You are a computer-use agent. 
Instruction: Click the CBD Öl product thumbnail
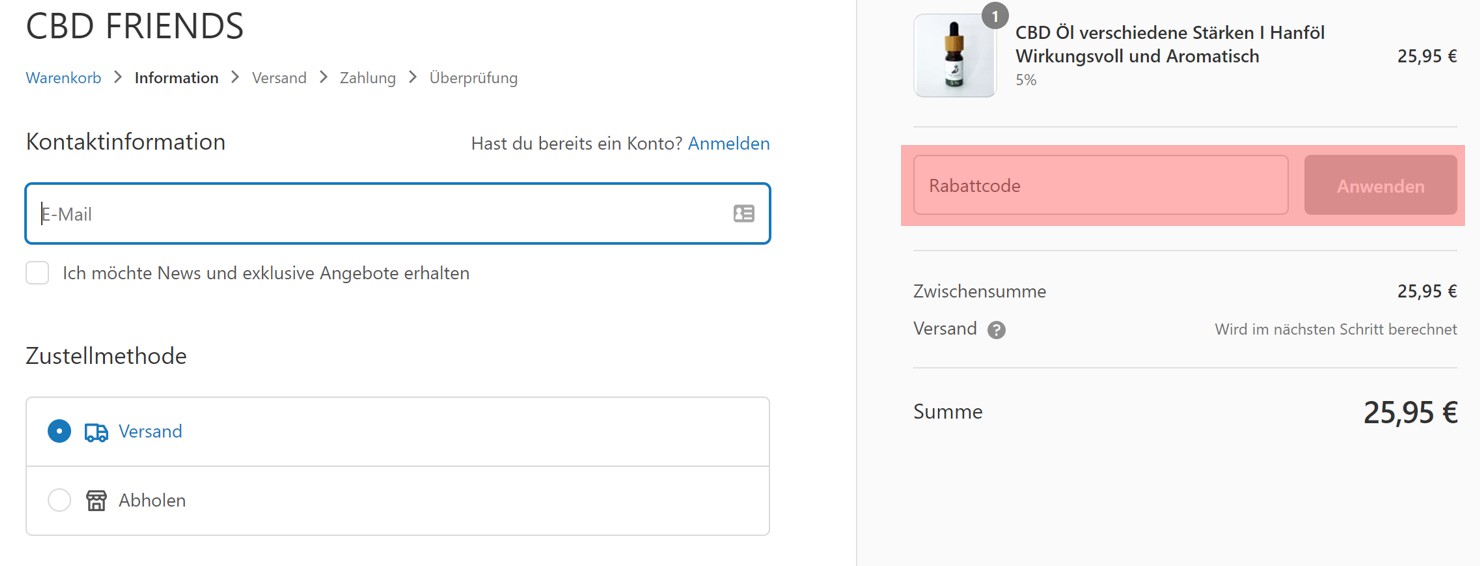point(954,56)
